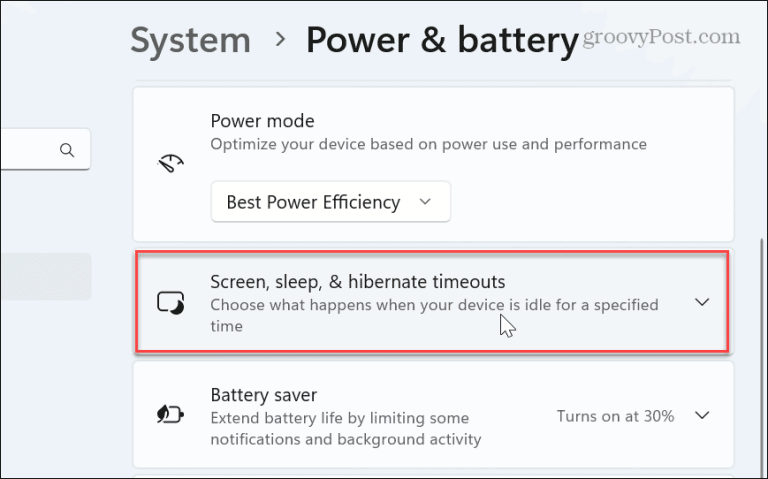Click the search magnifier icon

click(67, 150)
